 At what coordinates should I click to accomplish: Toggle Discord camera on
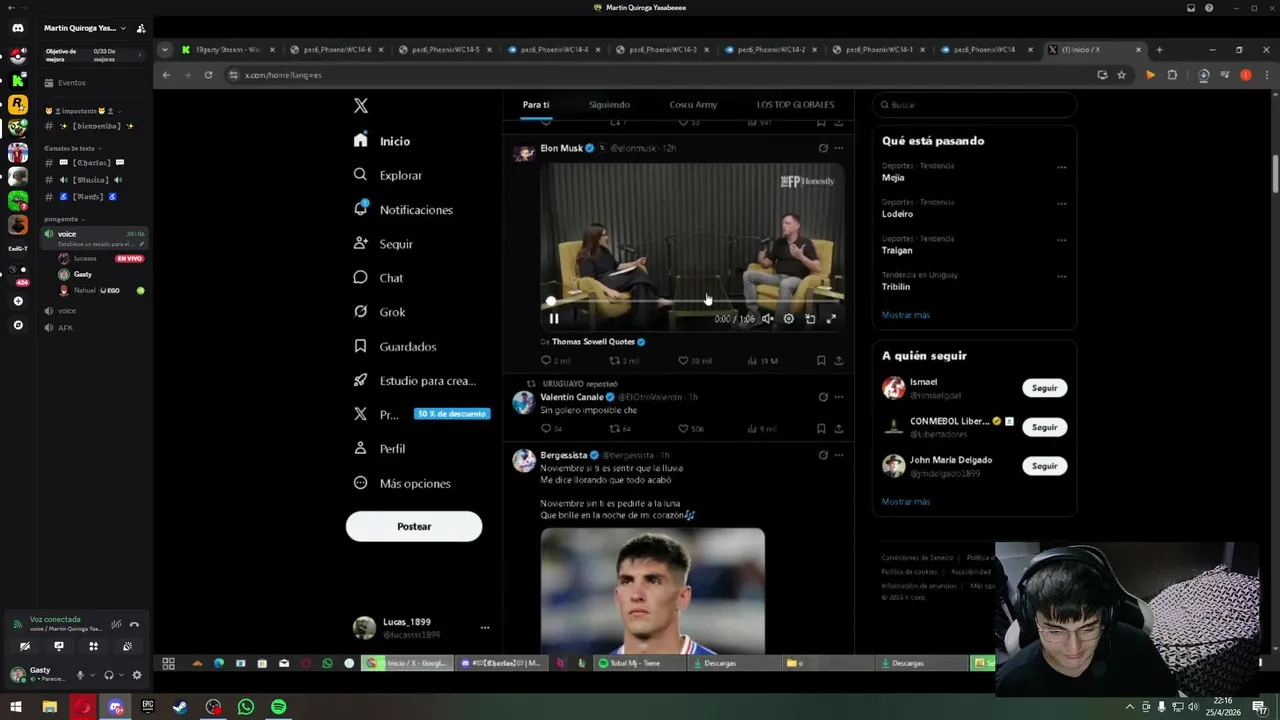(x=24, y=646)
